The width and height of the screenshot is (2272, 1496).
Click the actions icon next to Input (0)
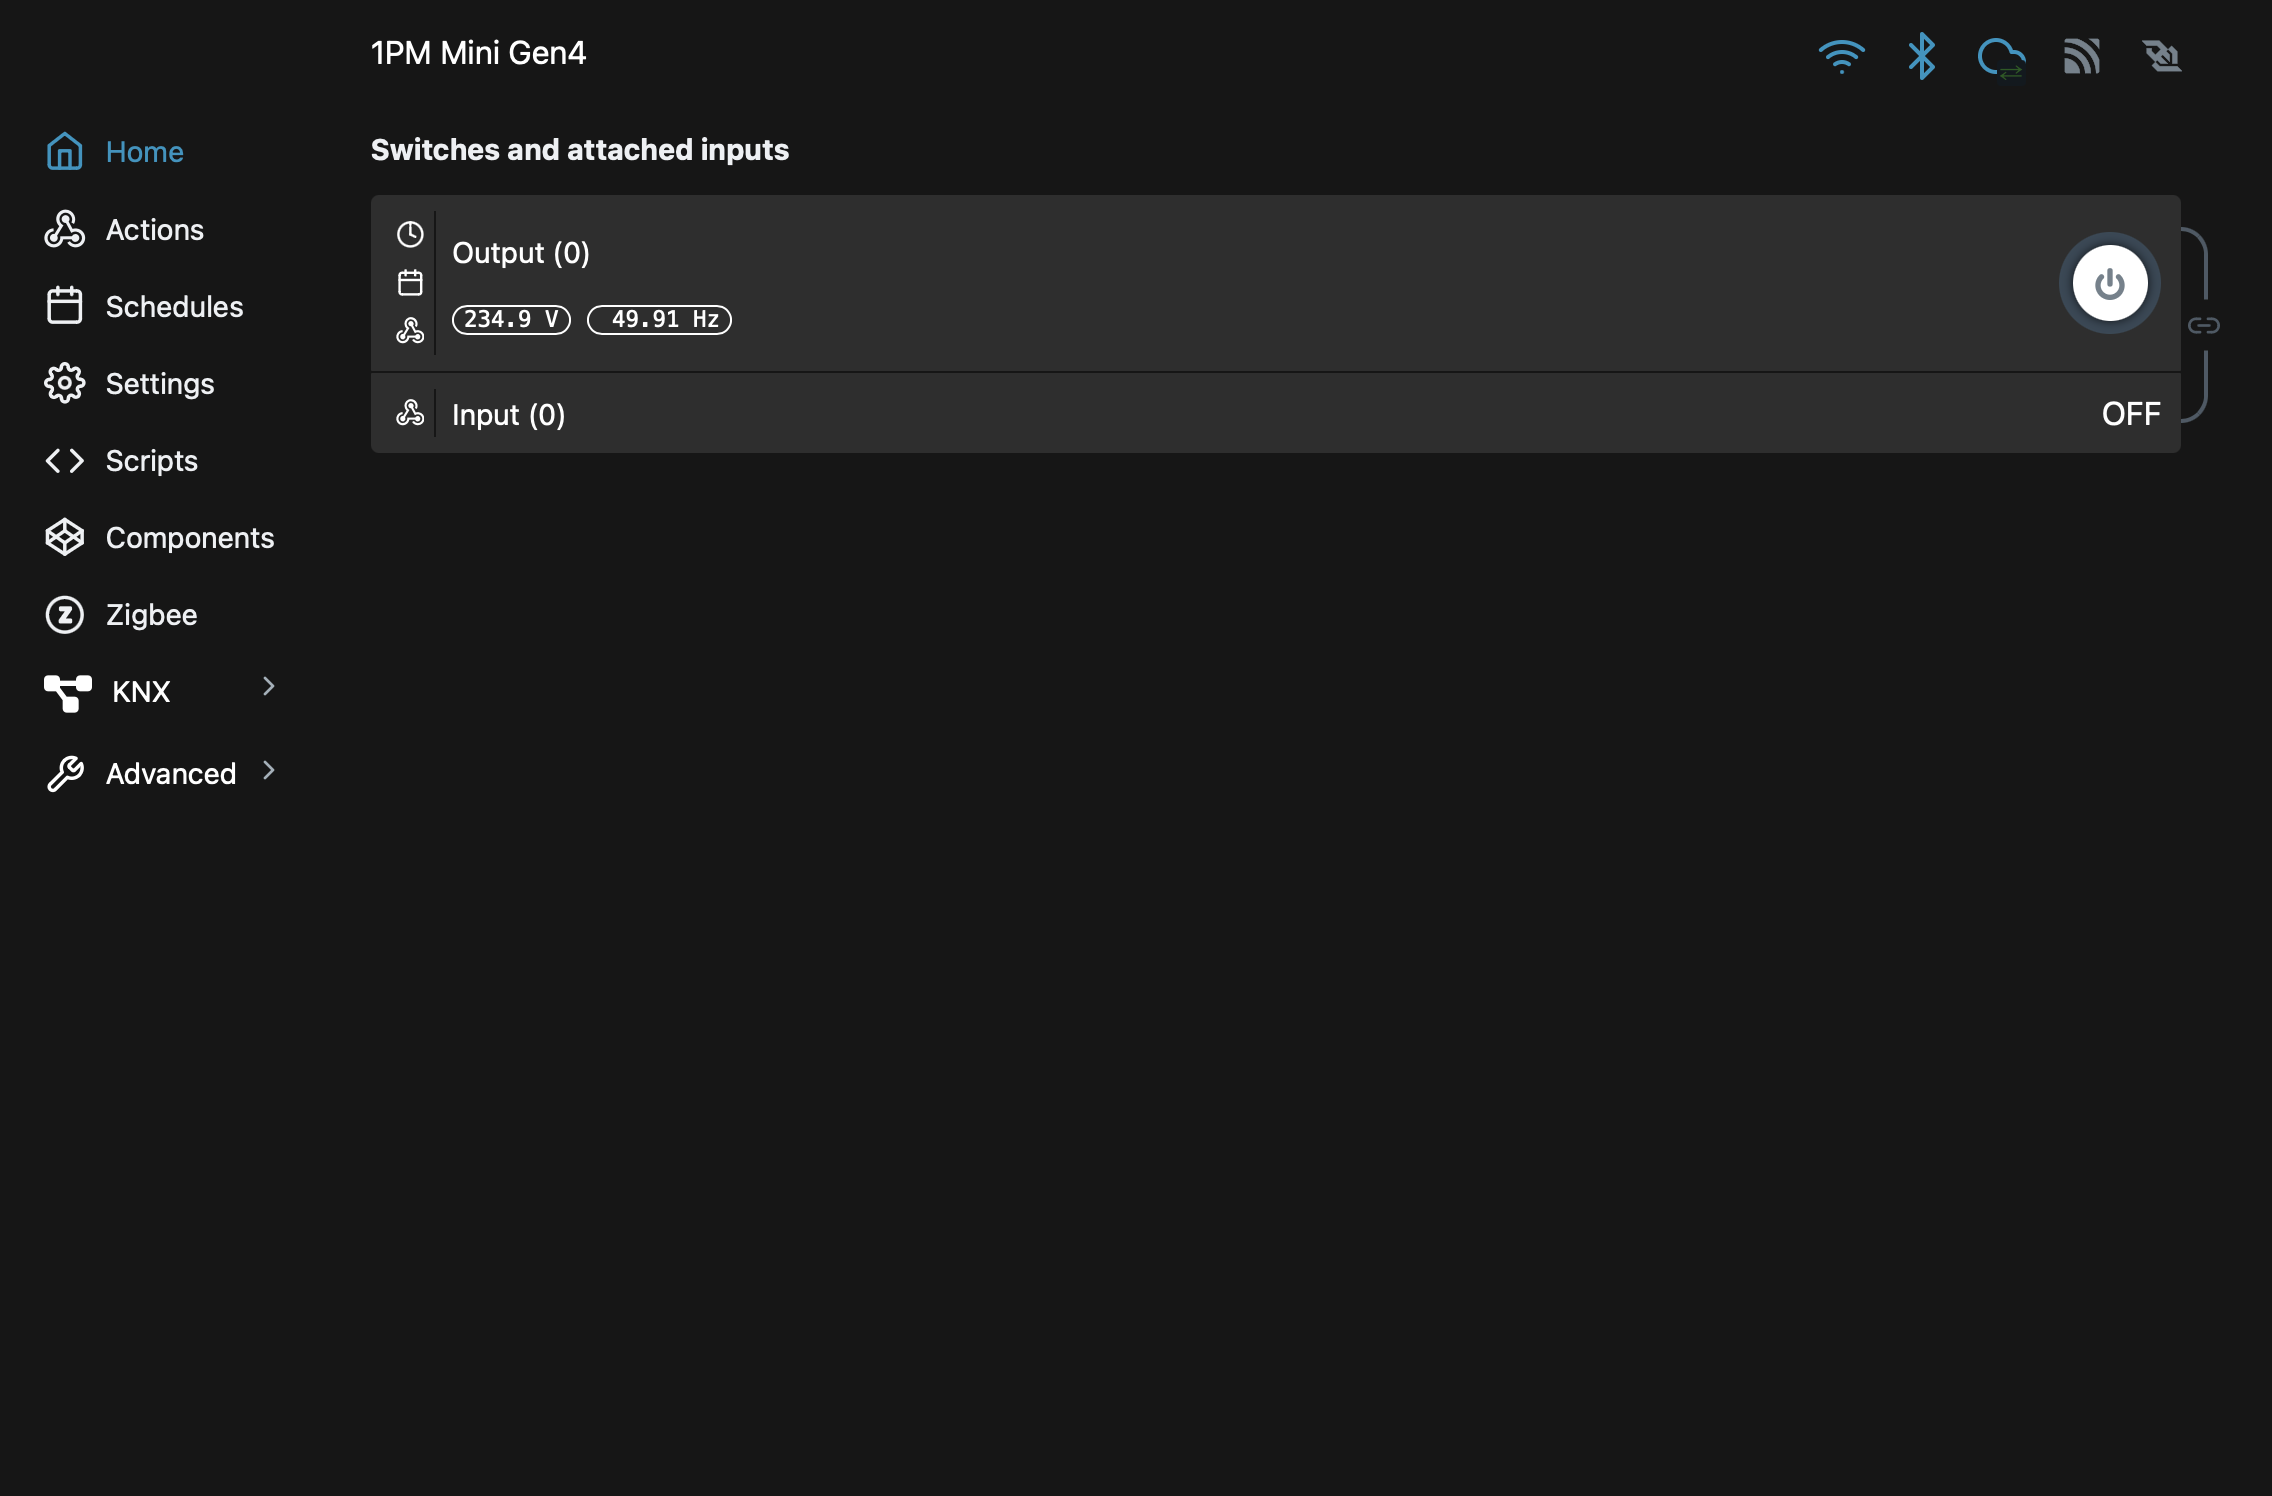coord(410,412)
